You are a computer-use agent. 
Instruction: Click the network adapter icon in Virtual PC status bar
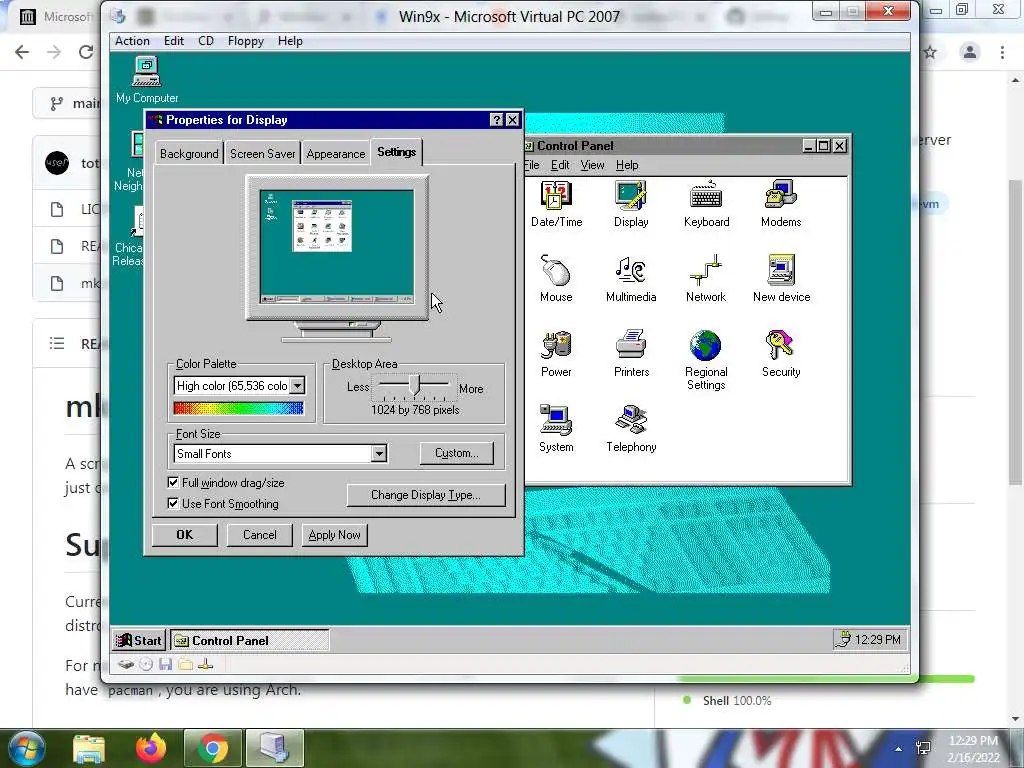point(205,665)
